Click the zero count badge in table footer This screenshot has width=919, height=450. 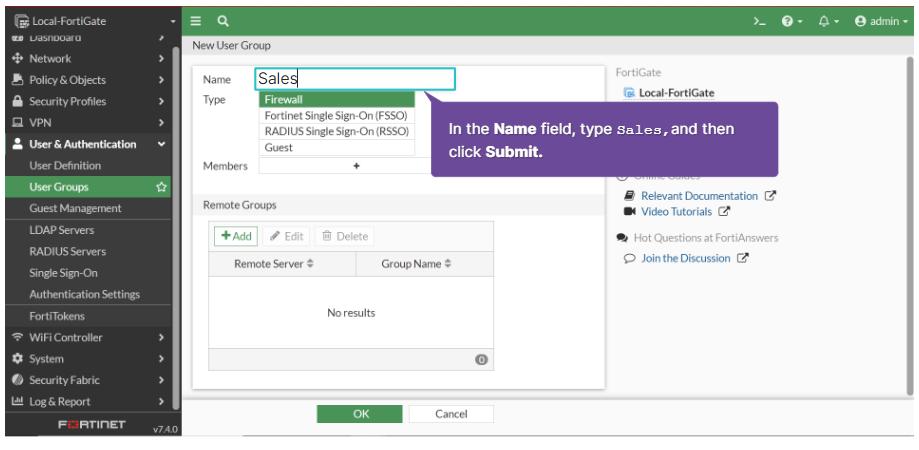point(481,360)
